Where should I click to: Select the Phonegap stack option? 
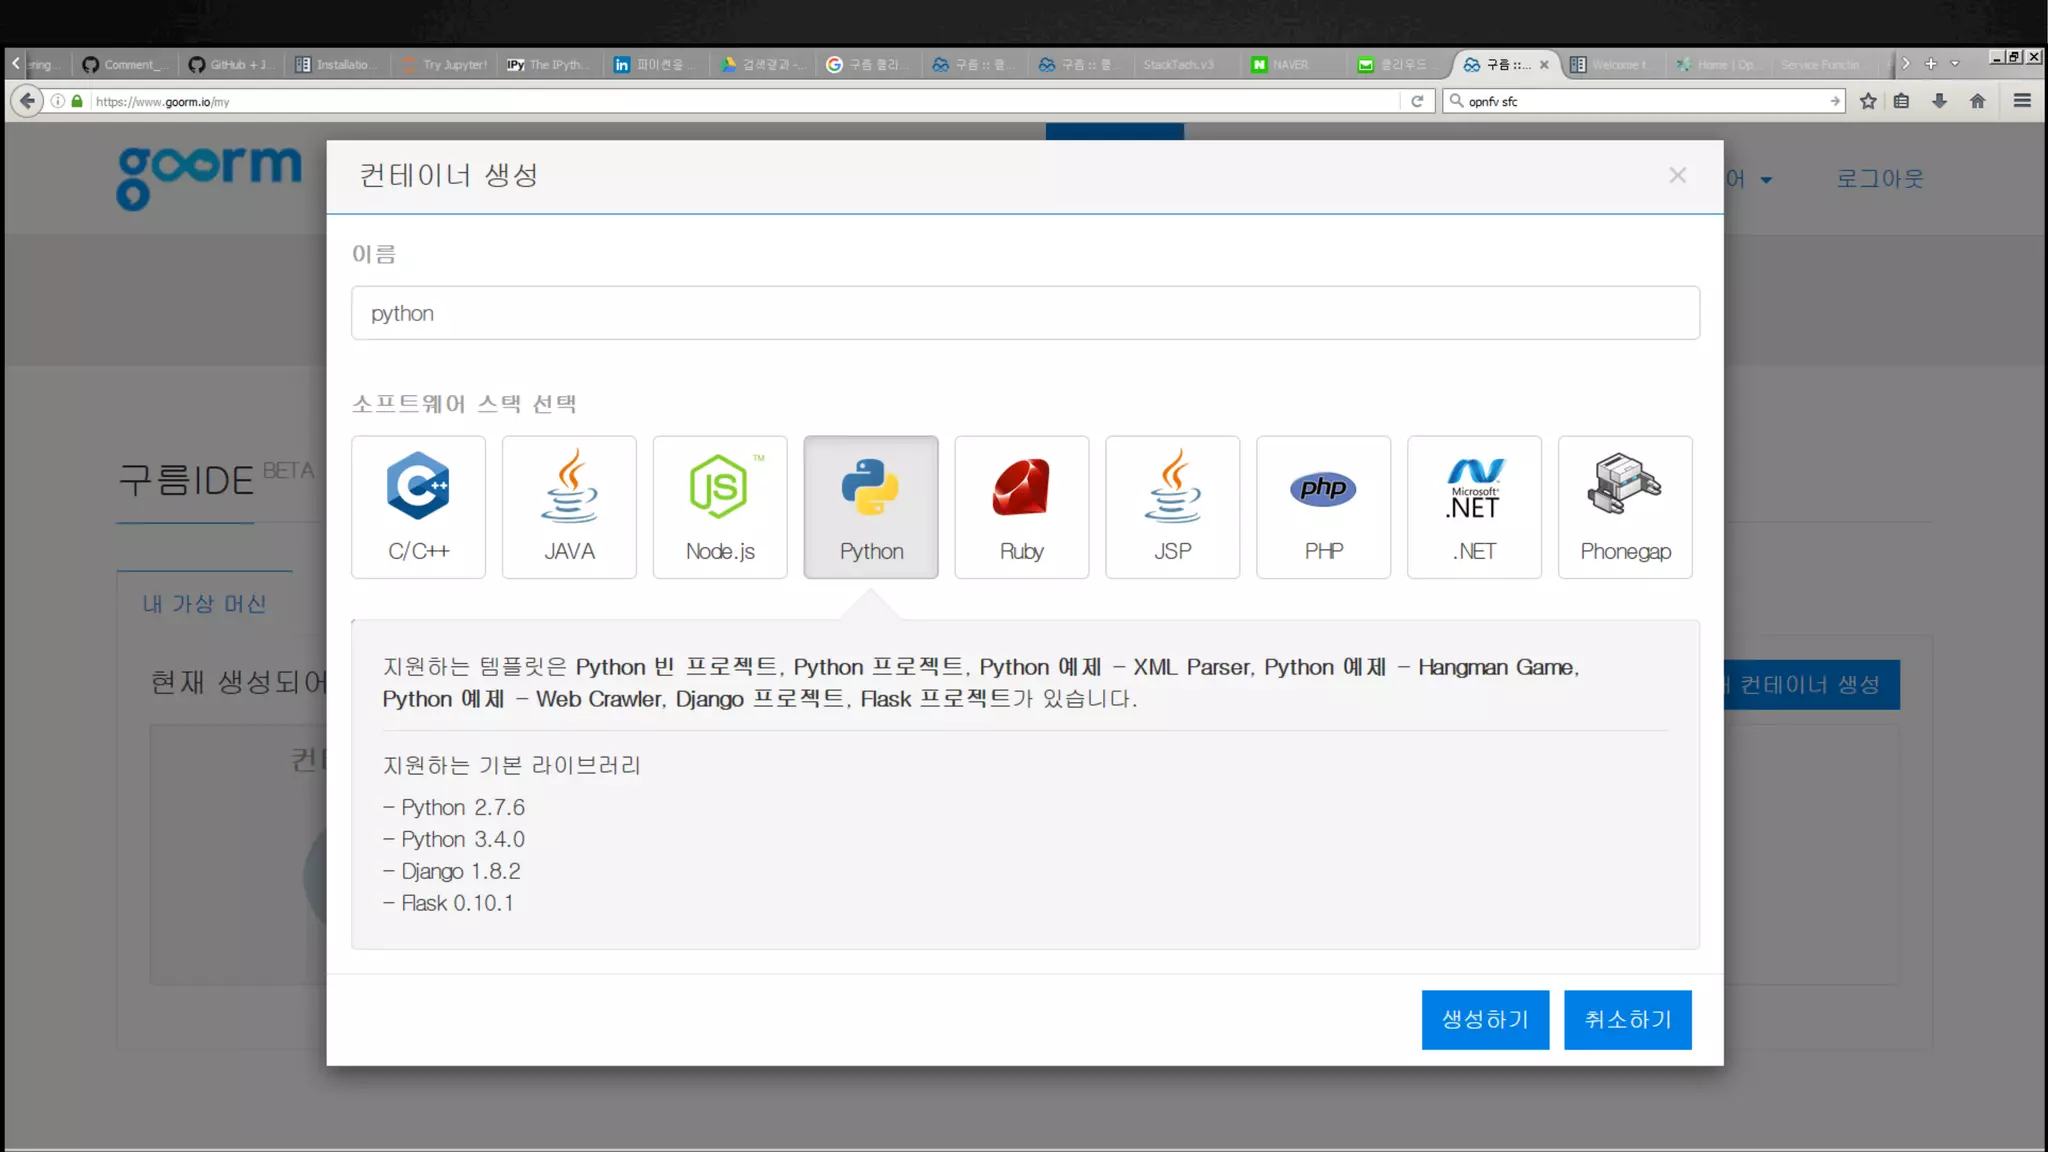1625,507
